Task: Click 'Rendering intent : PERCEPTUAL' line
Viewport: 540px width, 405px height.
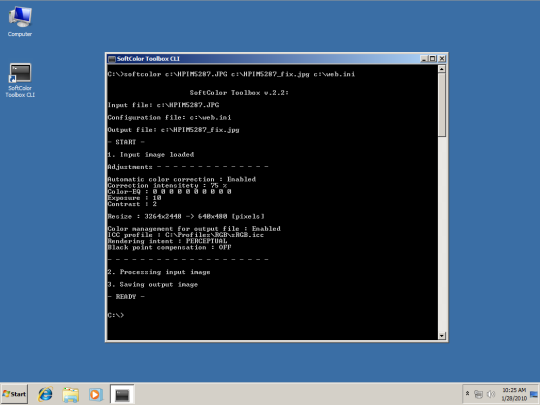Action: 167,241
